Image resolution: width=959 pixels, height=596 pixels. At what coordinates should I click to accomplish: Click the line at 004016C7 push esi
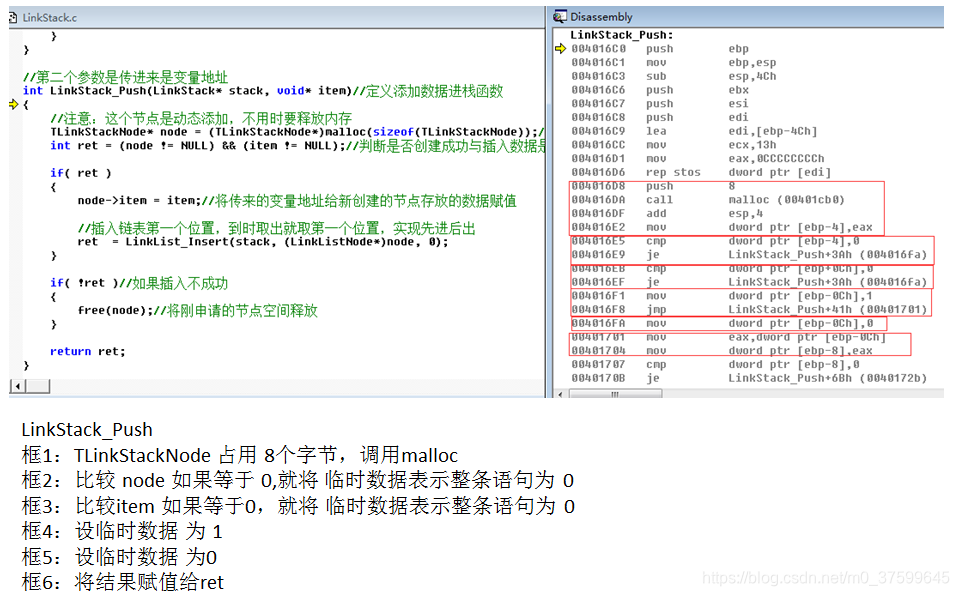(660, 103)
